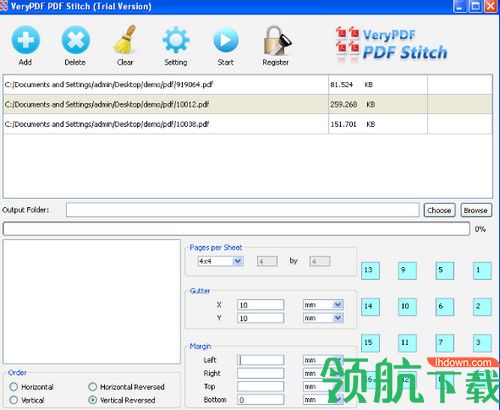Click the Output Folder text field
The height and width of the screenshot is (410, 500).
click(x=242, y=210)
